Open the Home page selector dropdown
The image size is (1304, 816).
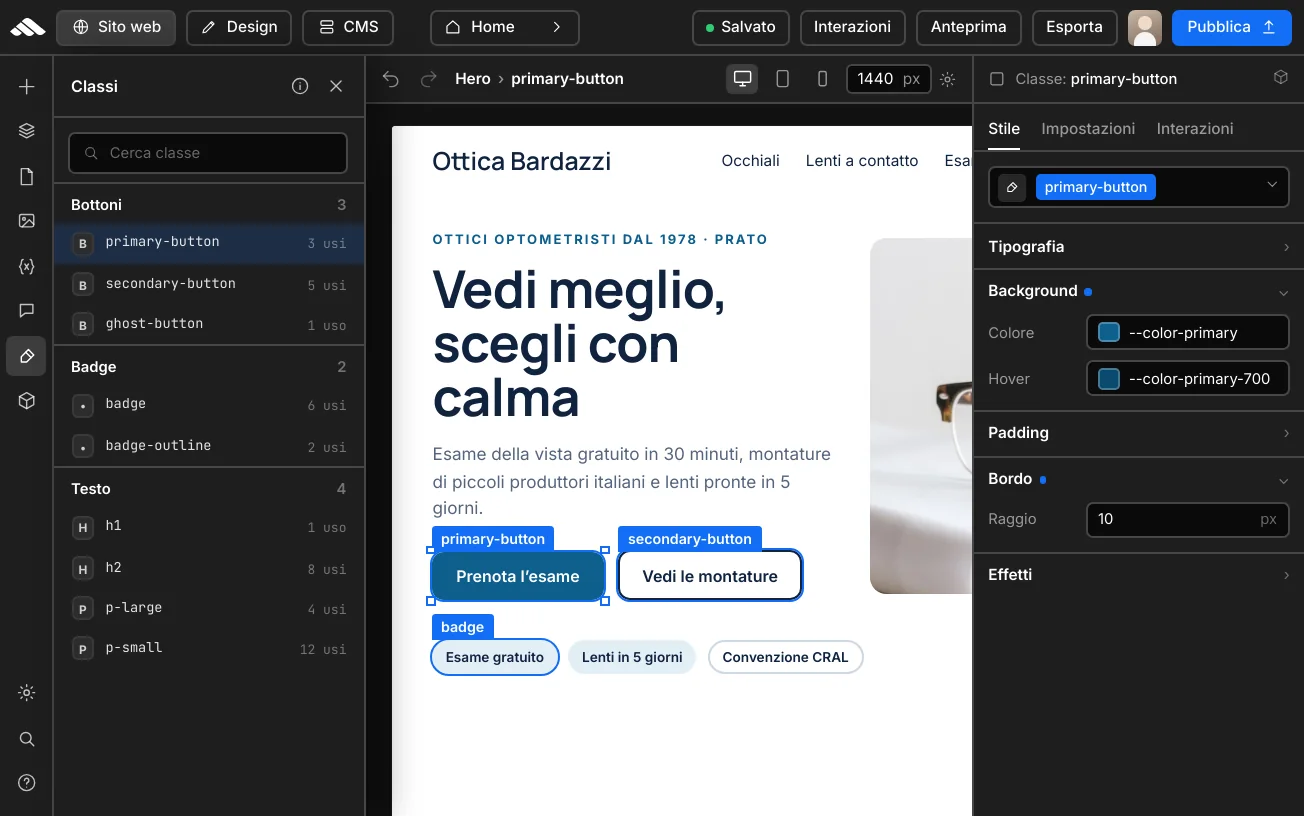click(505, 27)
